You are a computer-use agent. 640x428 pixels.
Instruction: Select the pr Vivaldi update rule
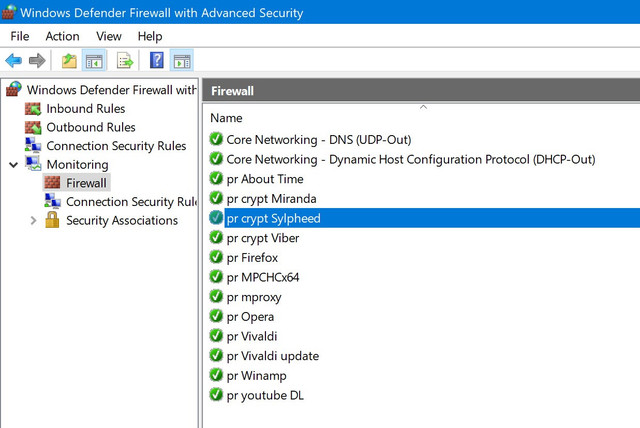click(273, 356)
